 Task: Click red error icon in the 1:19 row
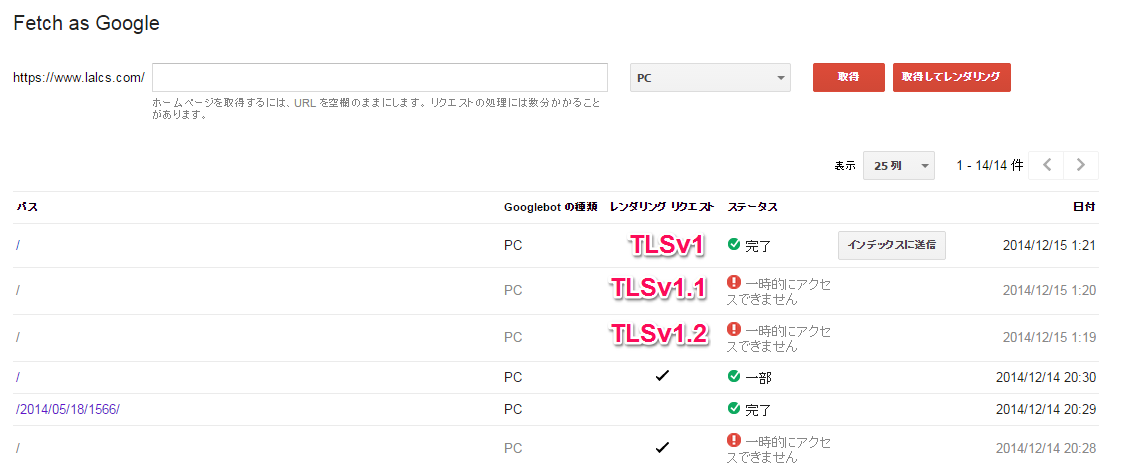734,329
